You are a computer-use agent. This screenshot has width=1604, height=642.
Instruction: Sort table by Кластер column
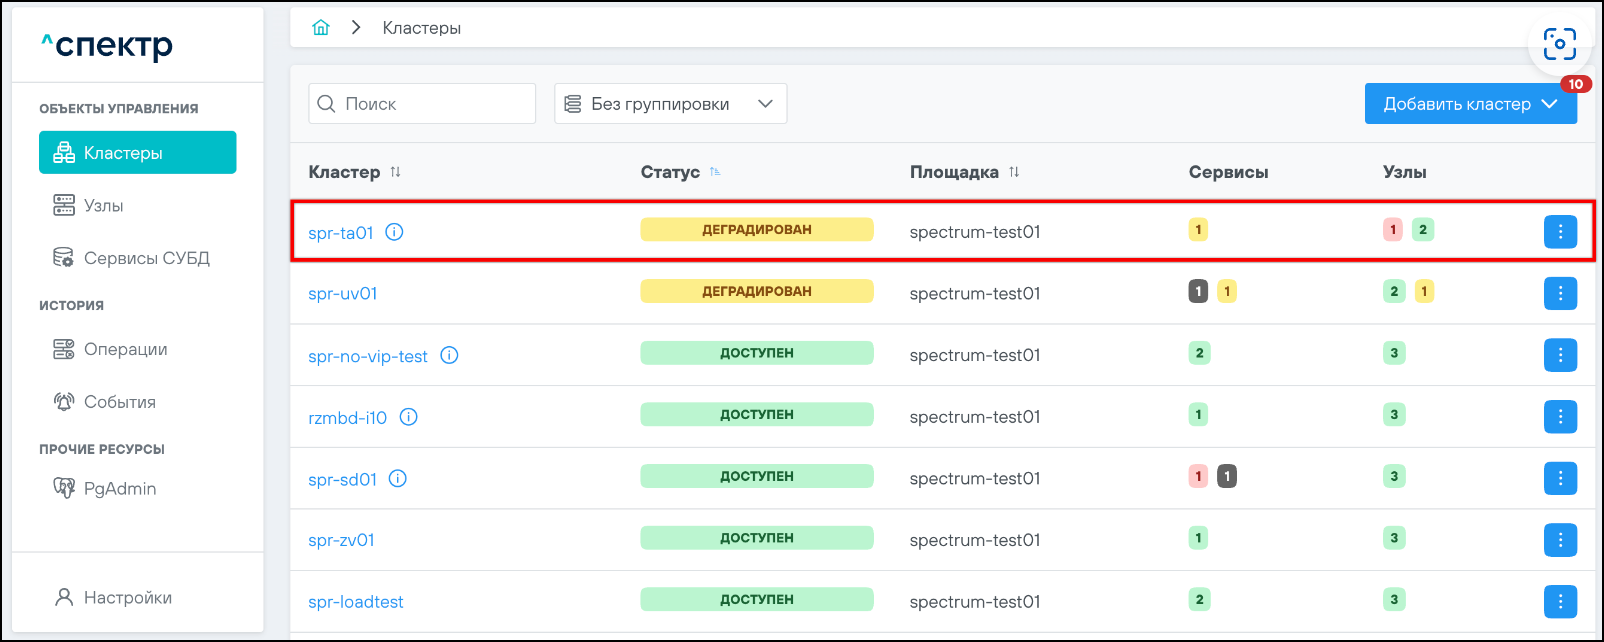click(x=395, y=172)
